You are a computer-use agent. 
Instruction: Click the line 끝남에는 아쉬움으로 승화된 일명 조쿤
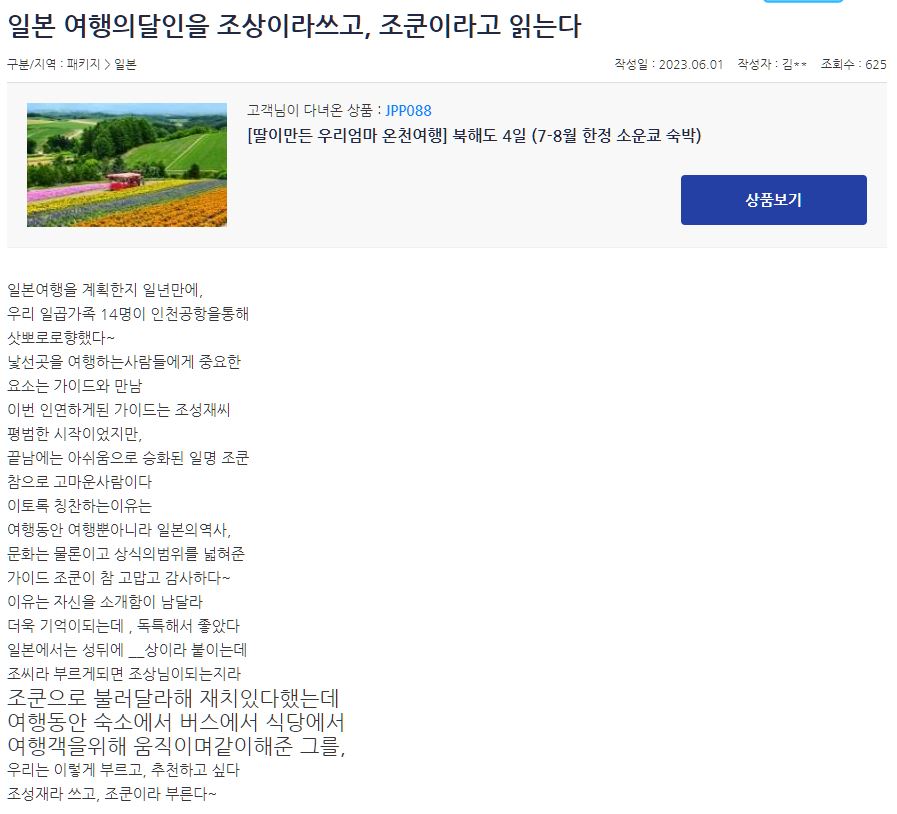[128, 458]
